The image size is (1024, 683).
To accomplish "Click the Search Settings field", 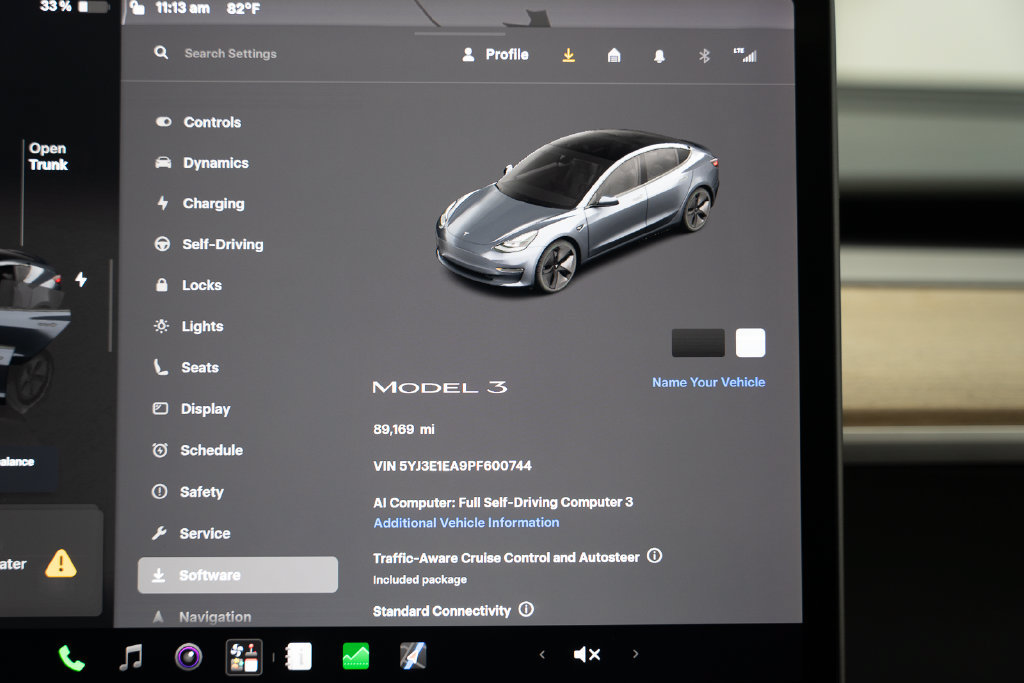I will pyautogui.click(x=231, y=54).
